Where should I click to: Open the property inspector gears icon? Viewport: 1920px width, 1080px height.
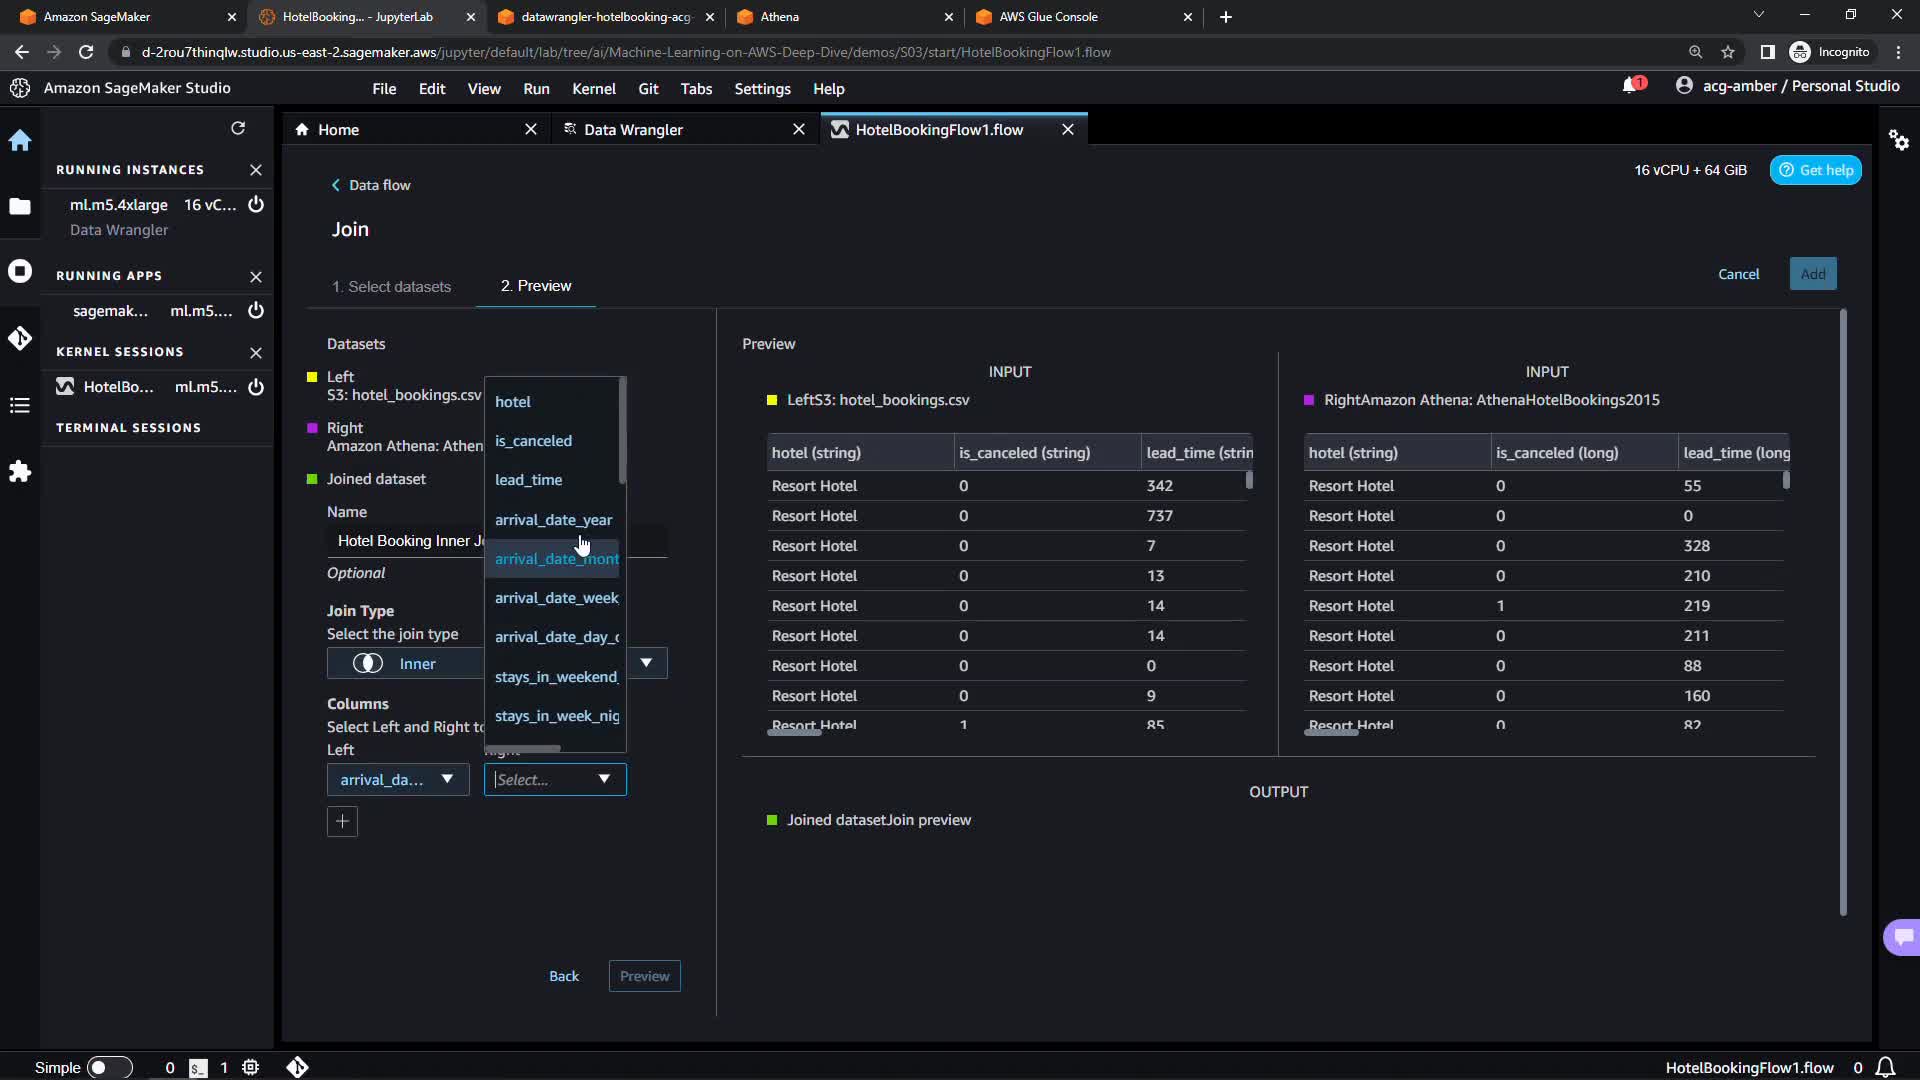pos(1898,140)
